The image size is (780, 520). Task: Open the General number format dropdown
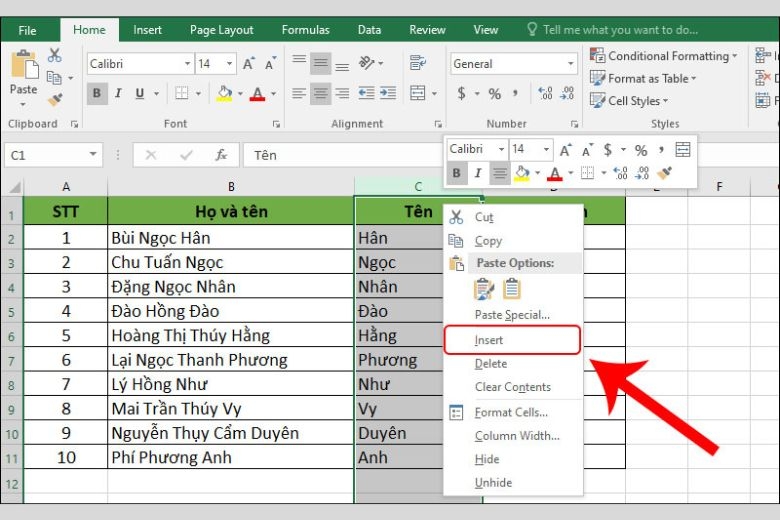(x=571, y=64)
